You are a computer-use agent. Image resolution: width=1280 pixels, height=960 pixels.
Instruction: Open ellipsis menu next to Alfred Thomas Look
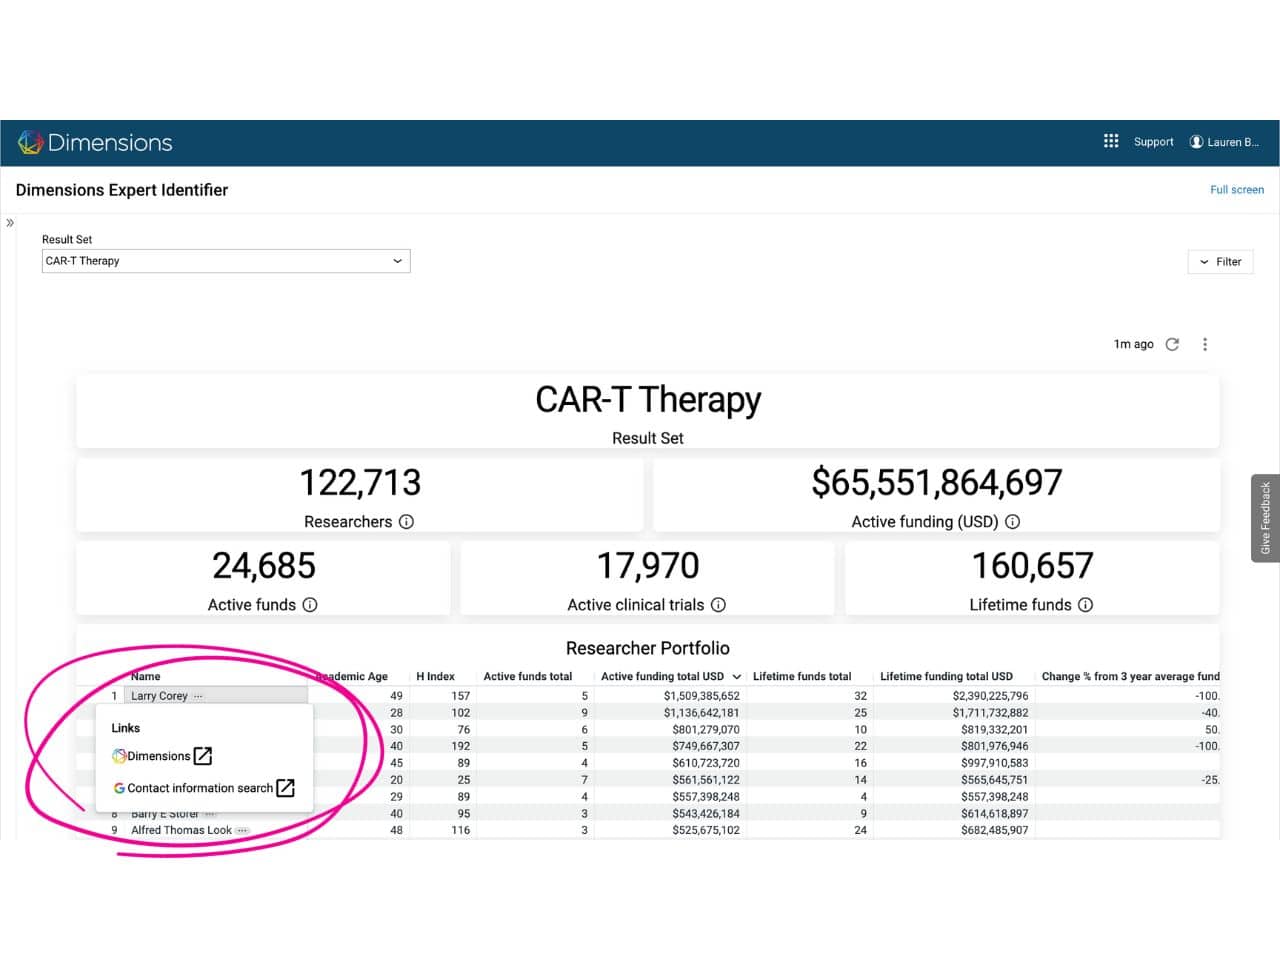coord(242,830)
